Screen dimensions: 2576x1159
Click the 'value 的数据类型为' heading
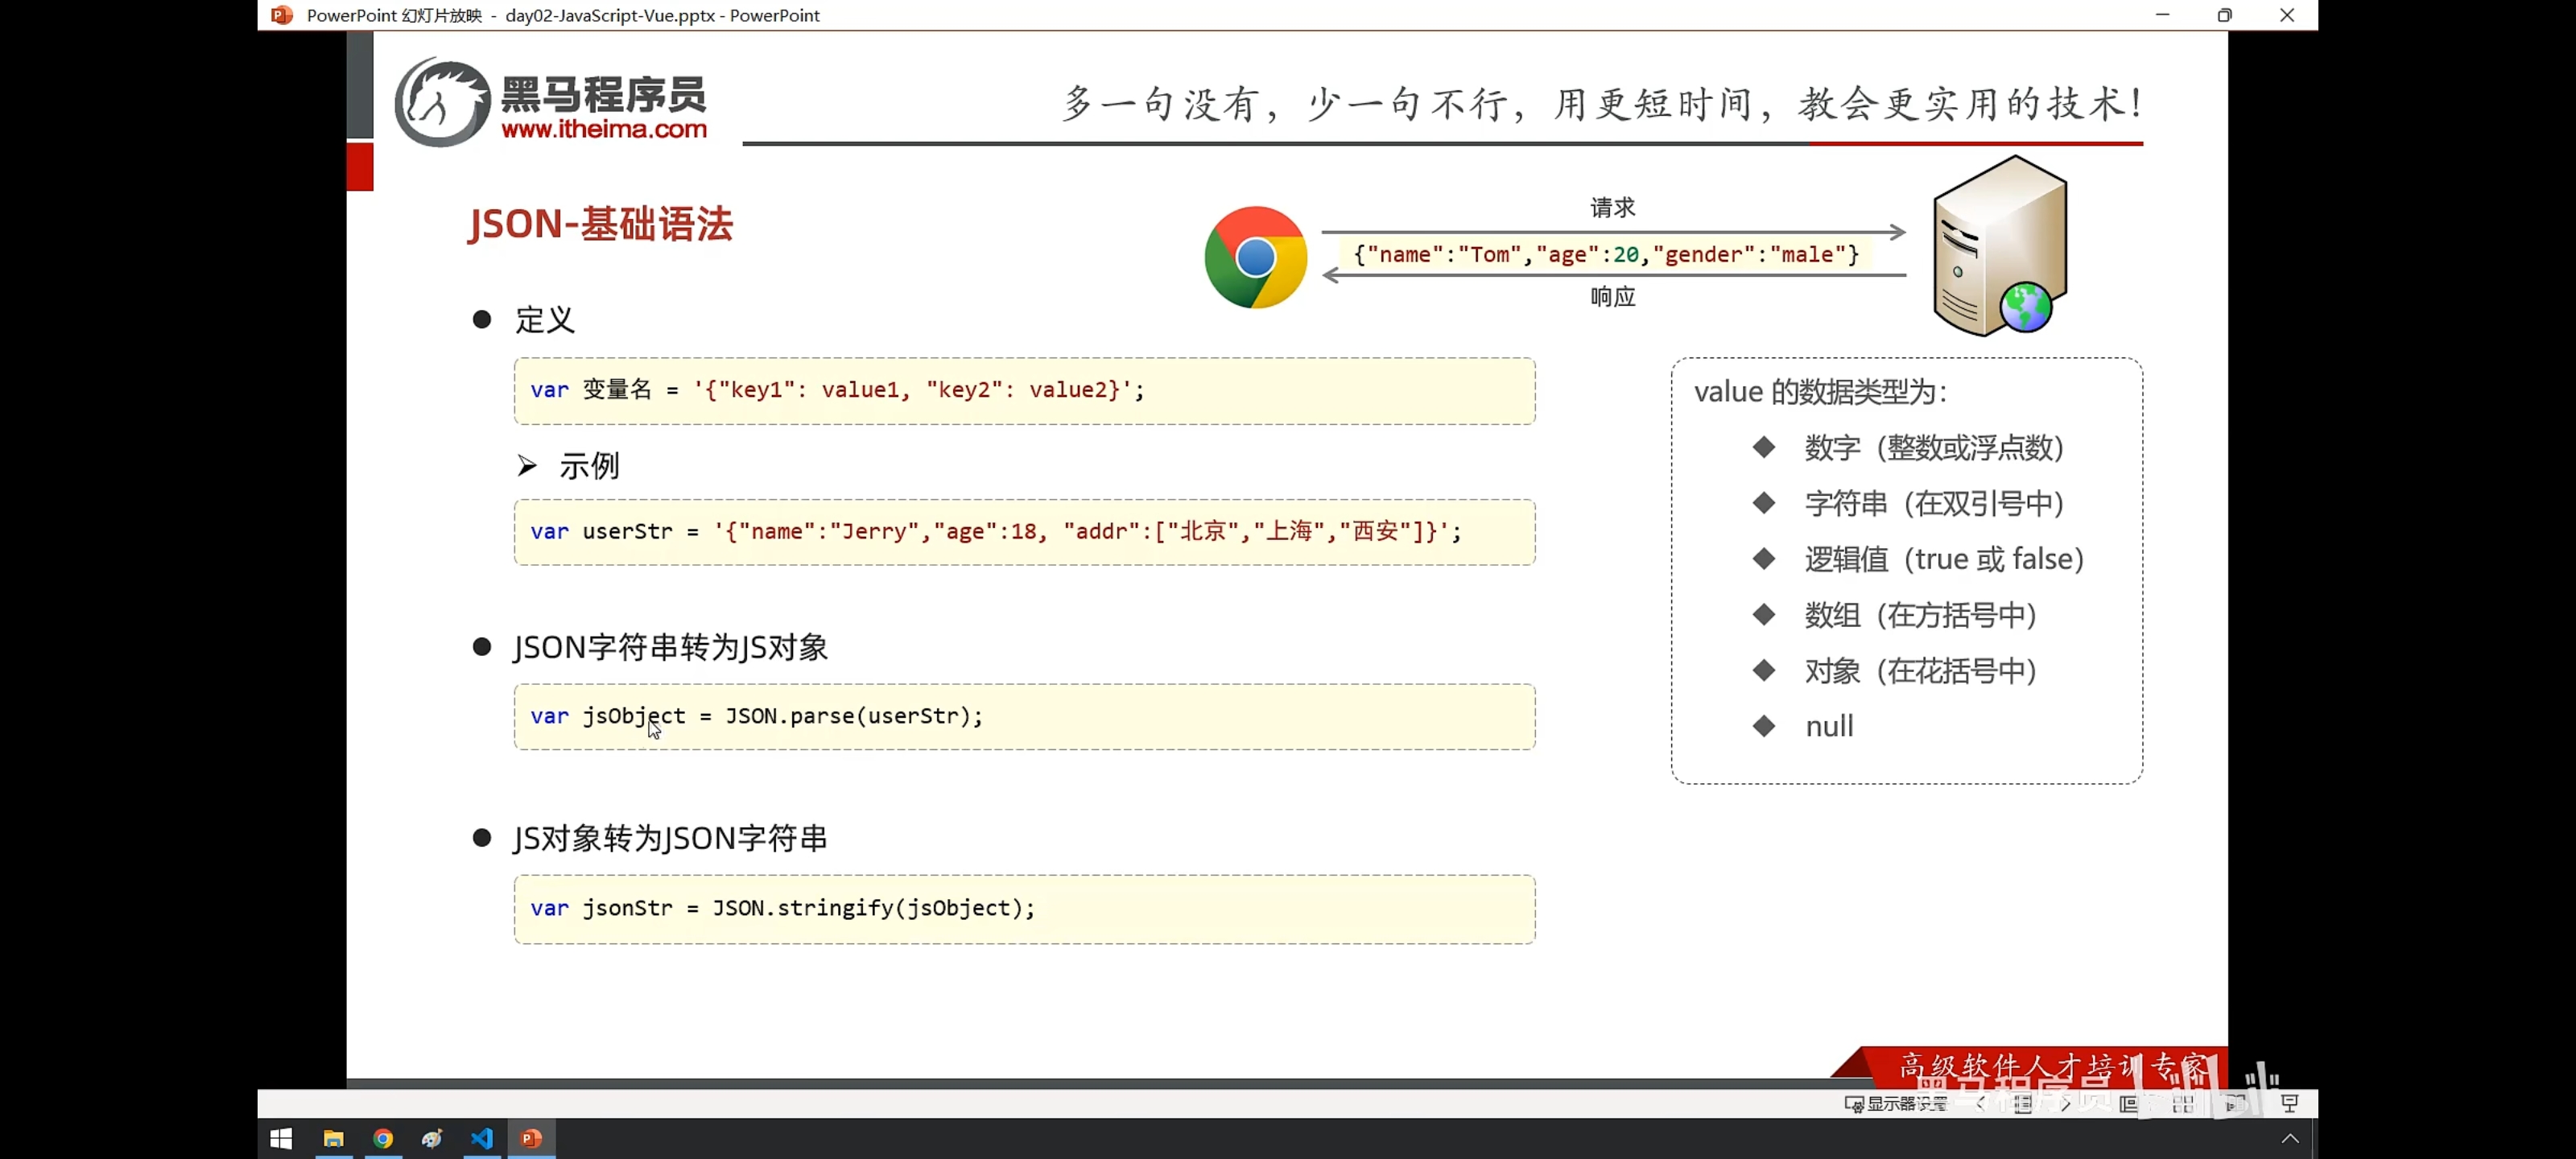[x=1820, y=392]
